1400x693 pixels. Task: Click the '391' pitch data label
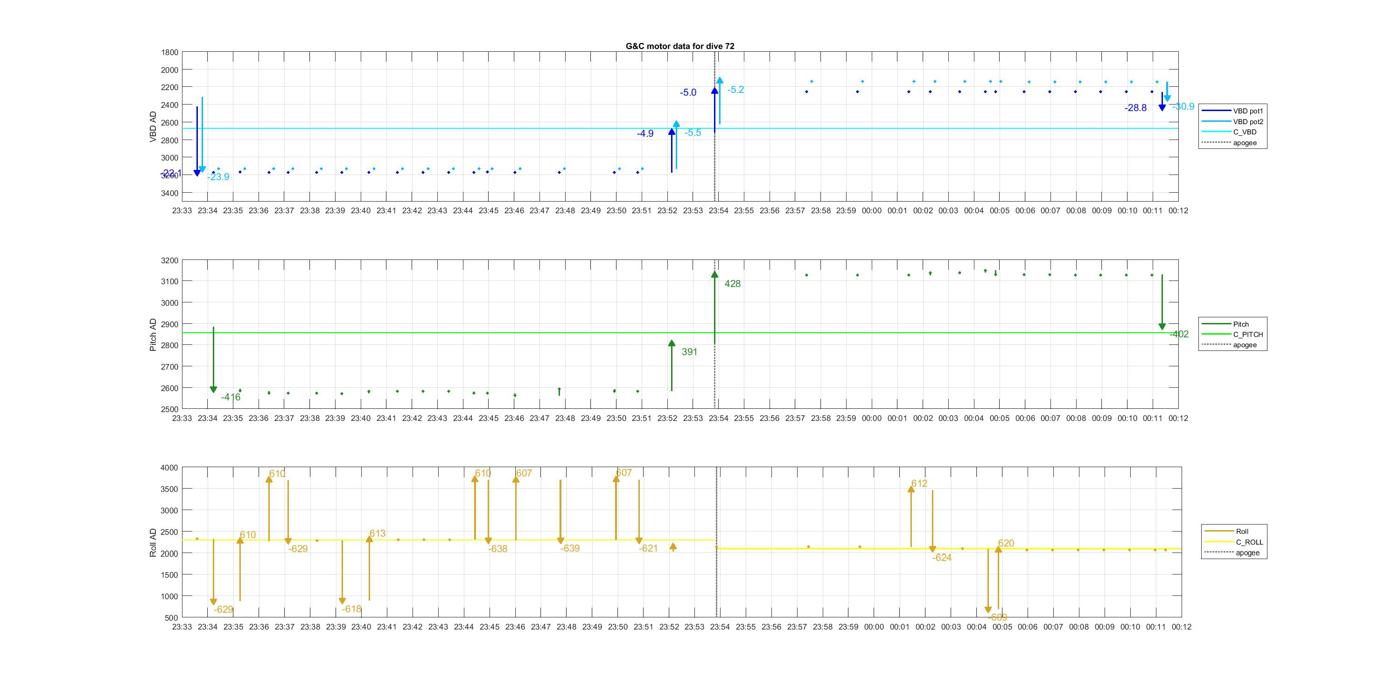tap(690, 352)
